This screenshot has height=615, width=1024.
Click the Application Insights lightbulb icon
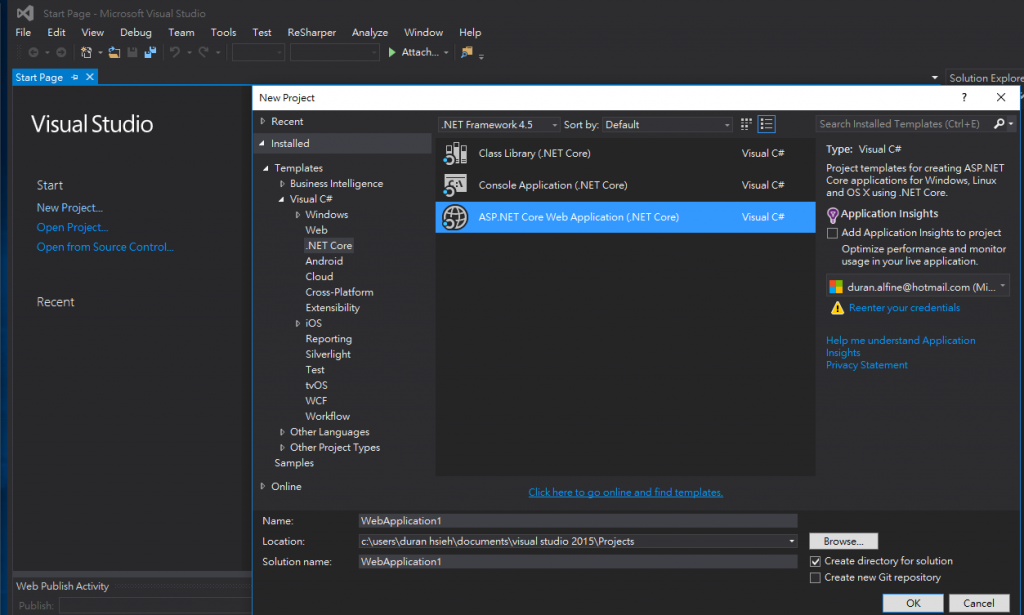tap(833, 215)
